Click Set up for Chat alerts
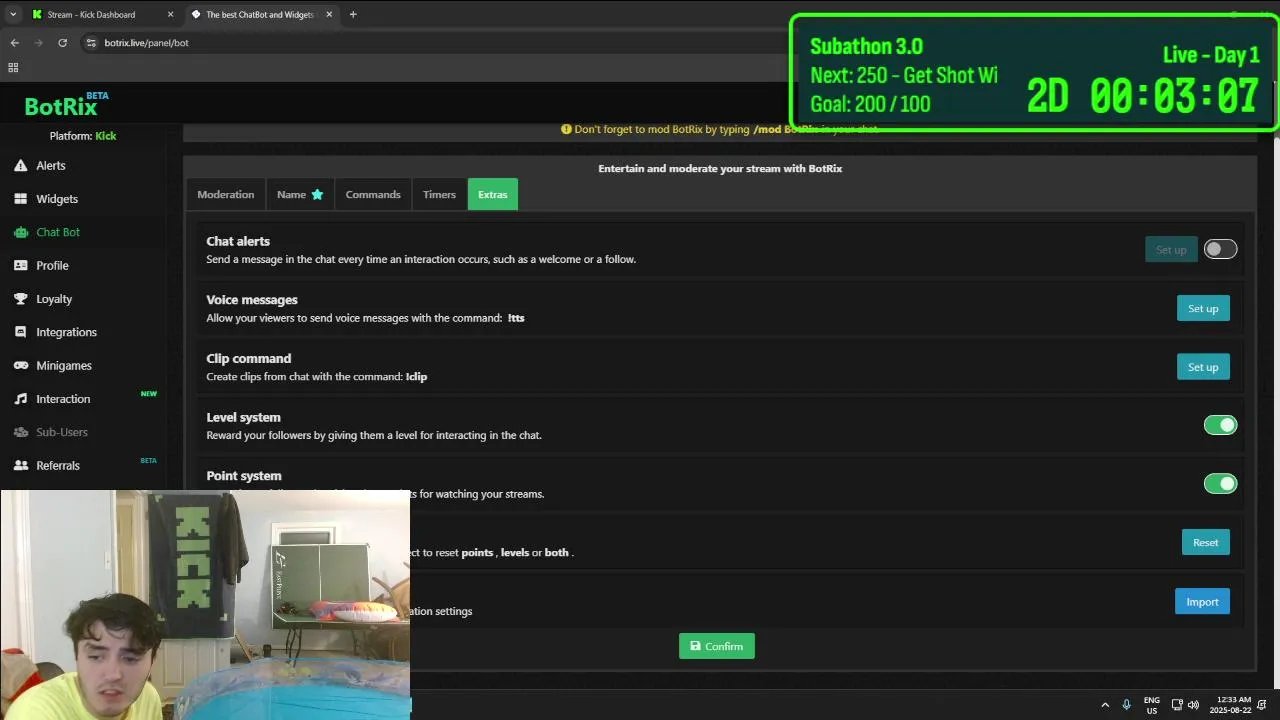 pos(1171,250)
